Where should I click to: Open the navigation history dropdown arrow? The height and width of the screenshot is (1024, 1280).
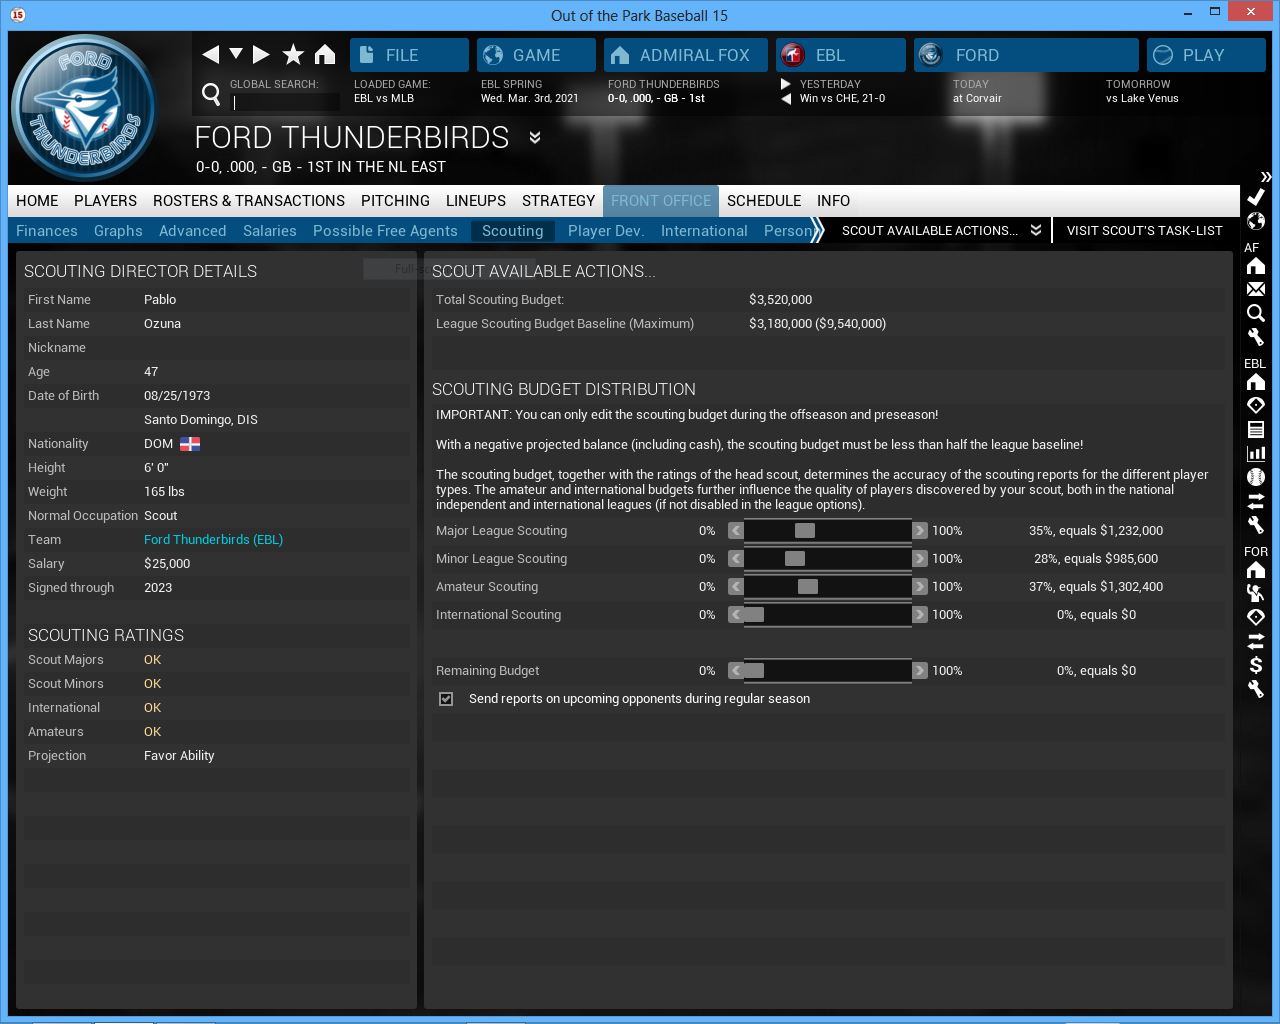click(x=236, y=54)
